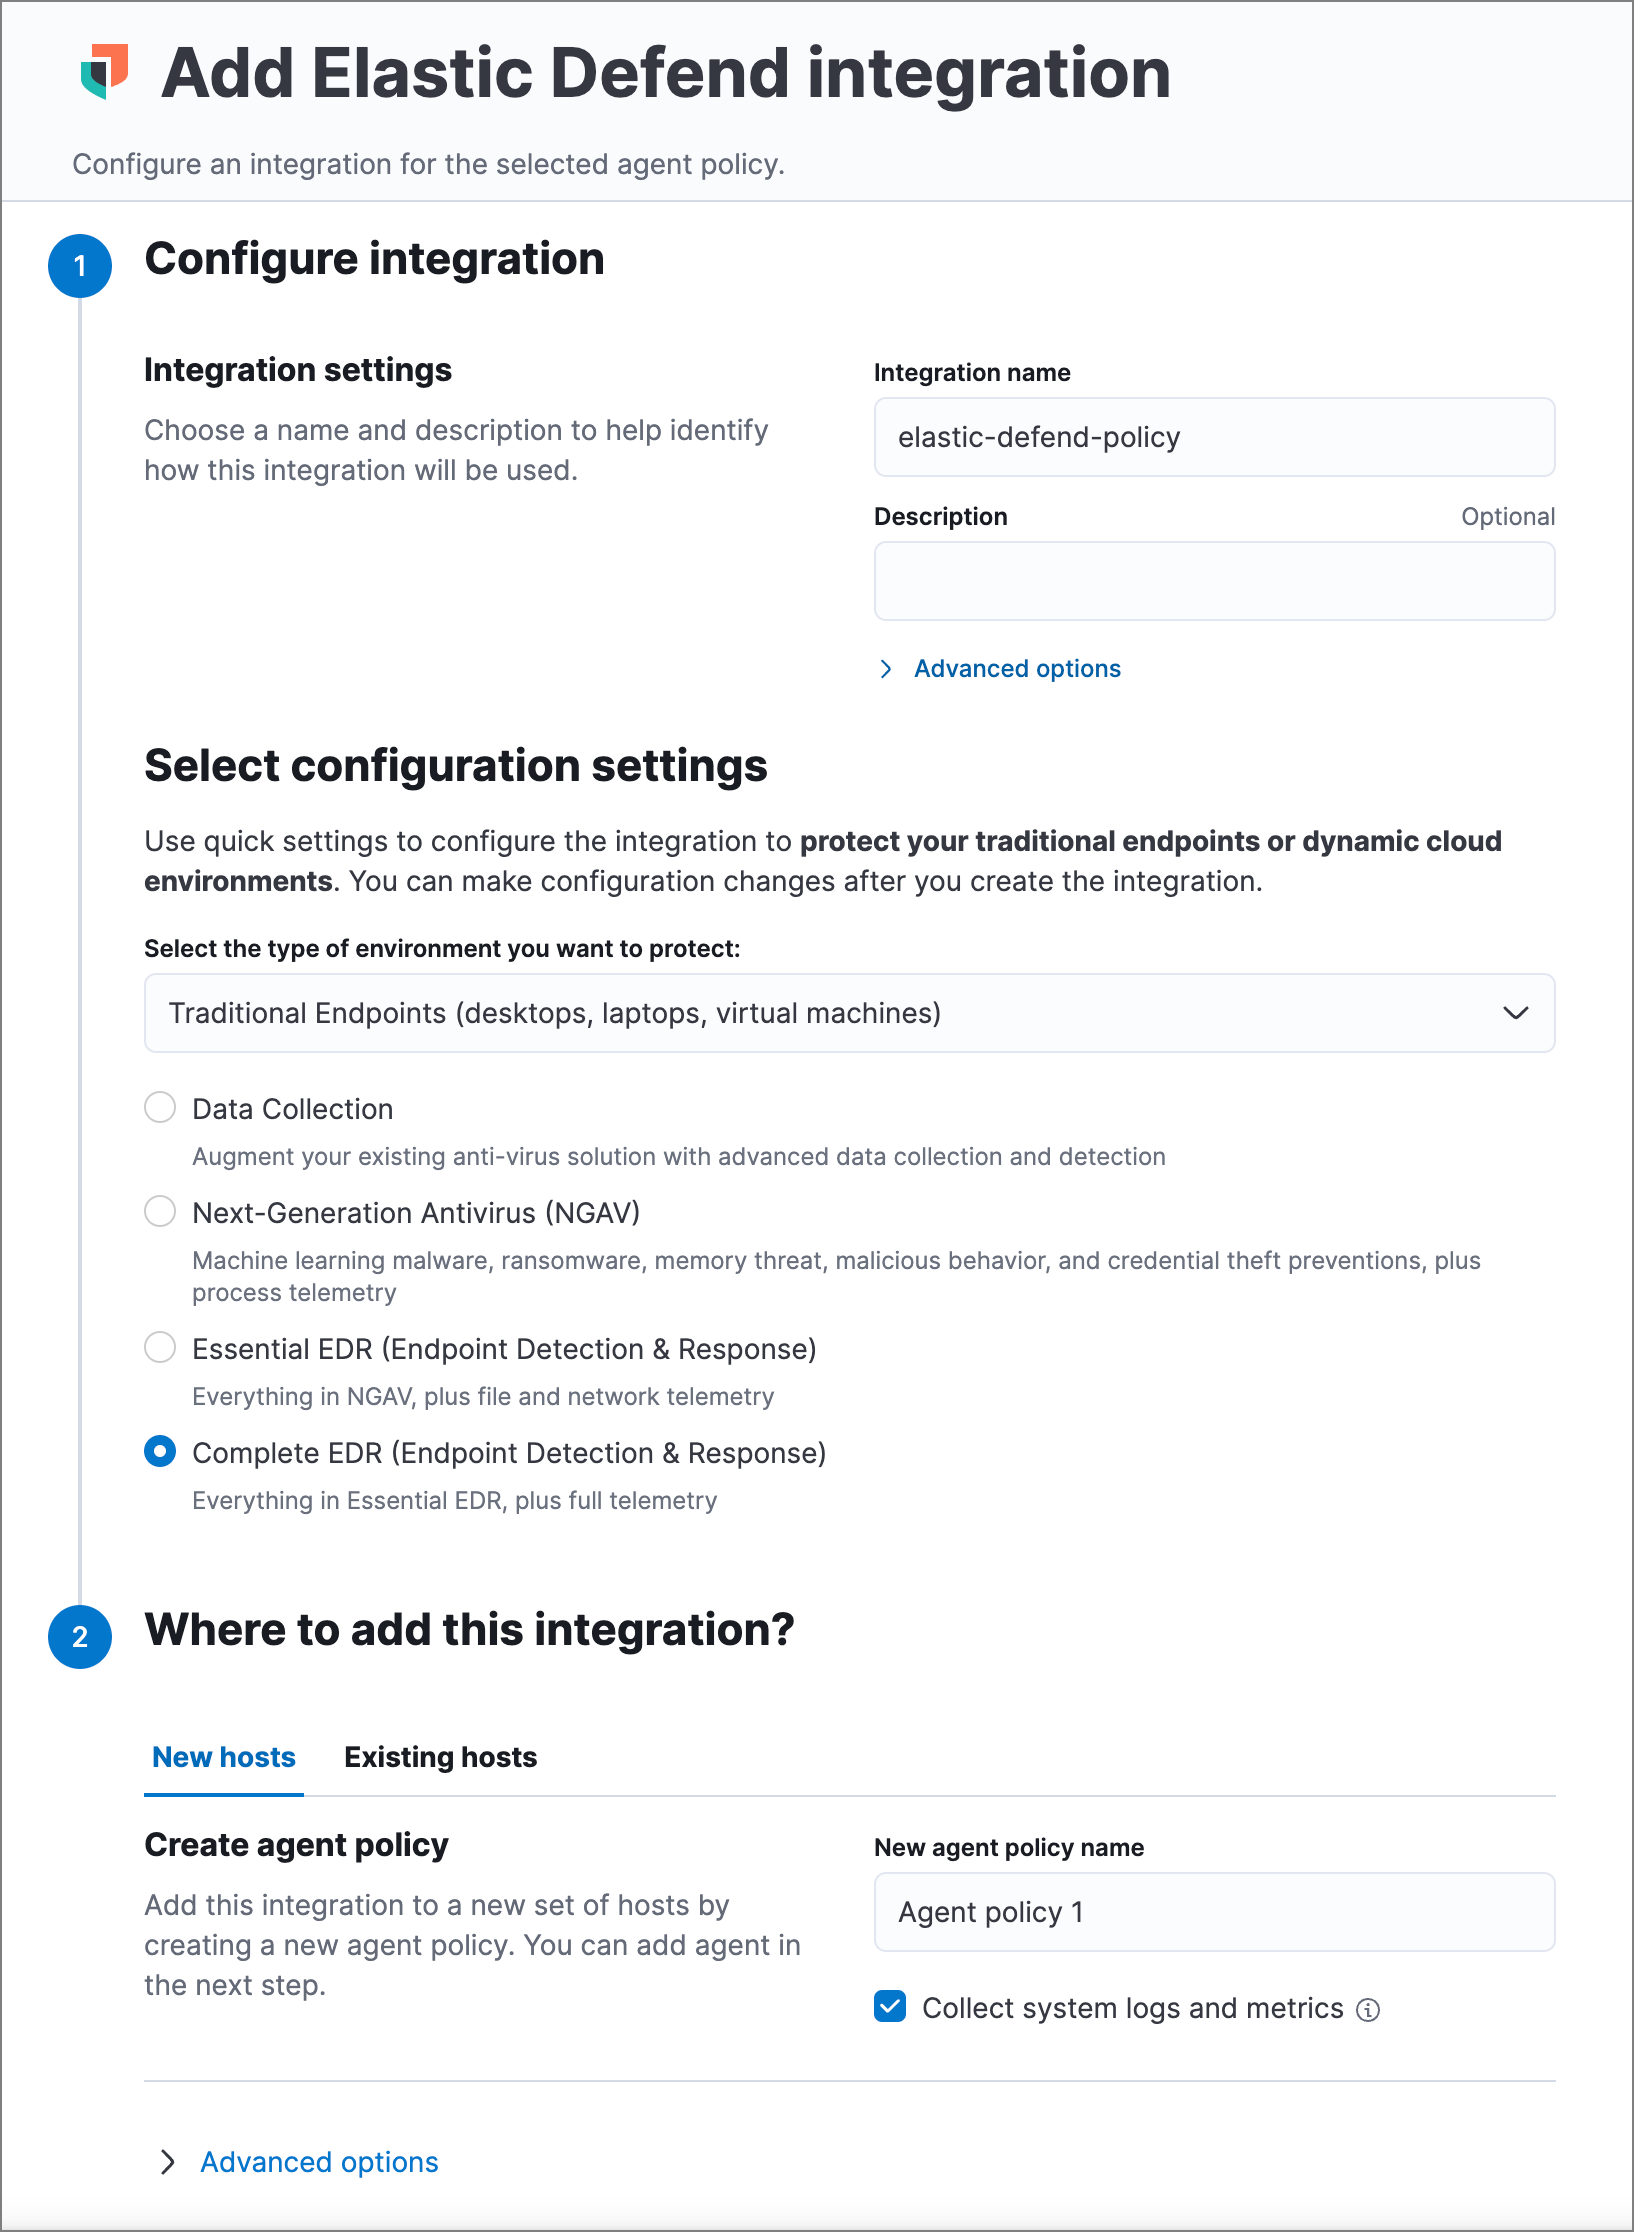Image resolution: width=1634 pixels, height=2232 pixels.
Task: Expand Advanced options under integration settings
Action: coord(1016,668)
